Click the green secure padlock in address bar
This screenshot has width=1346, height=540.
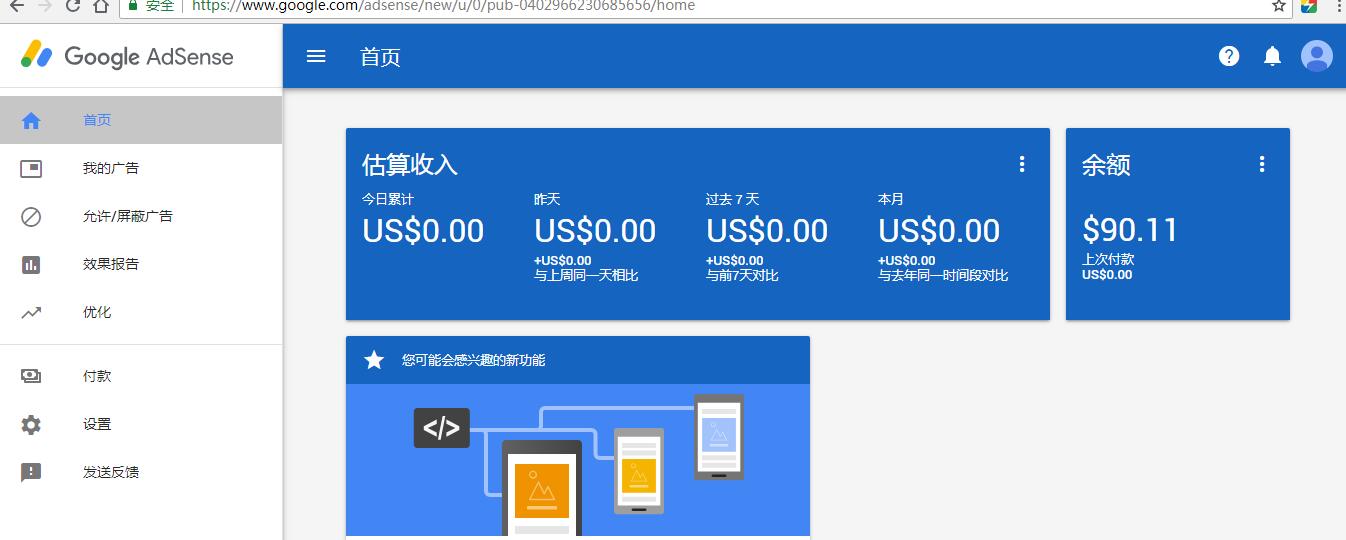coord(132,5)
